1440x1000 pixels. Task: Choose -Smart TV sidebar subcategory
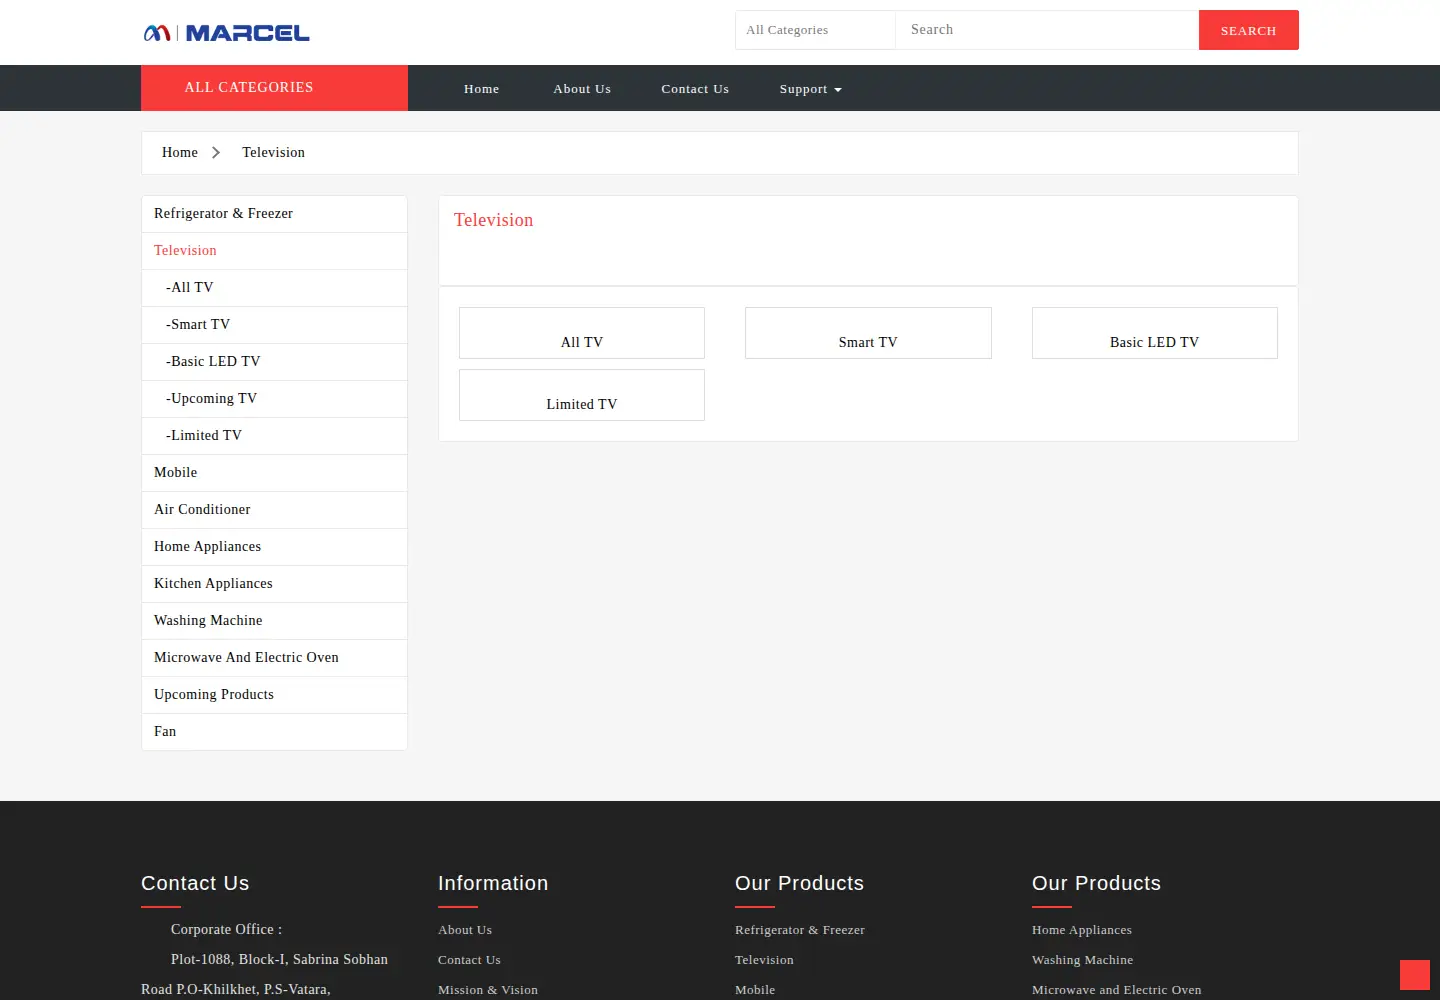click(x=274, y=325)
